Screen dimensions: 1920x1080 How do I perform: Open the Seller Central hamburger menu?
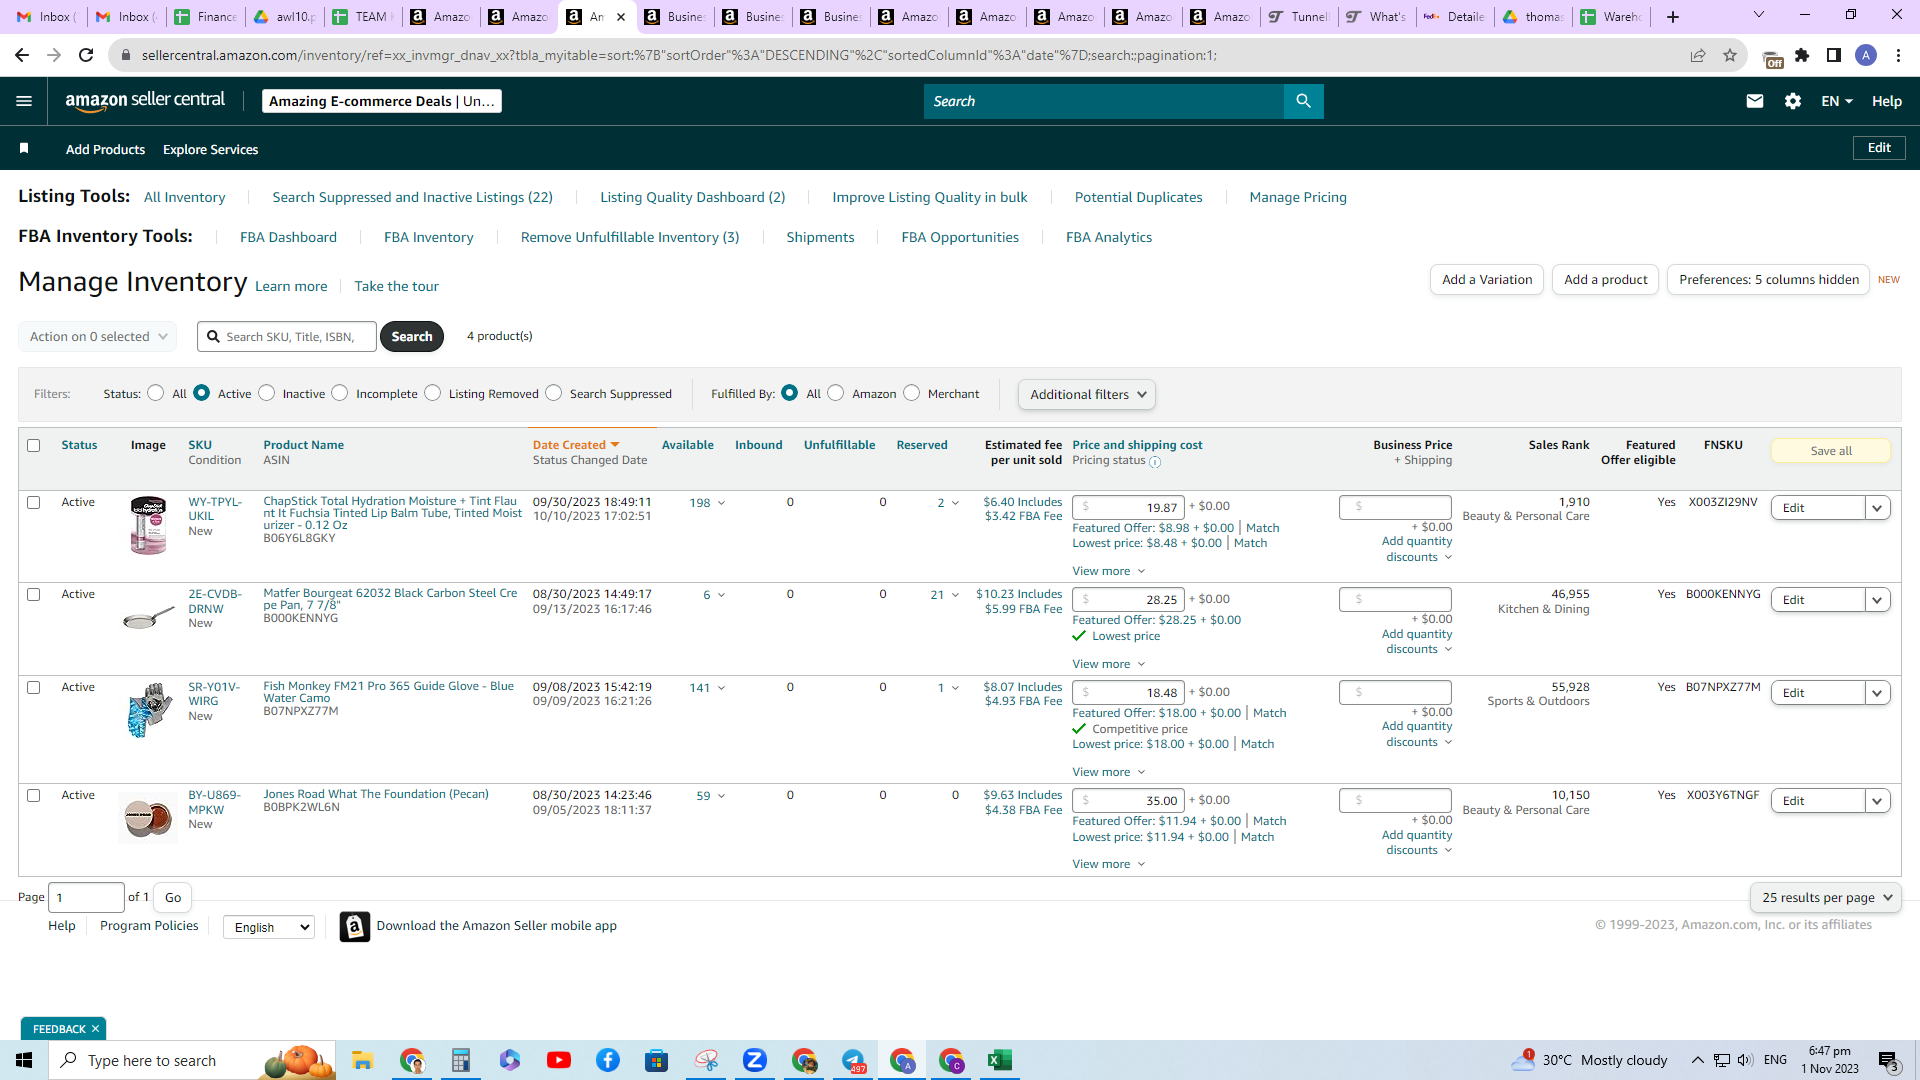pyautogui.click(x=24, y=101)
